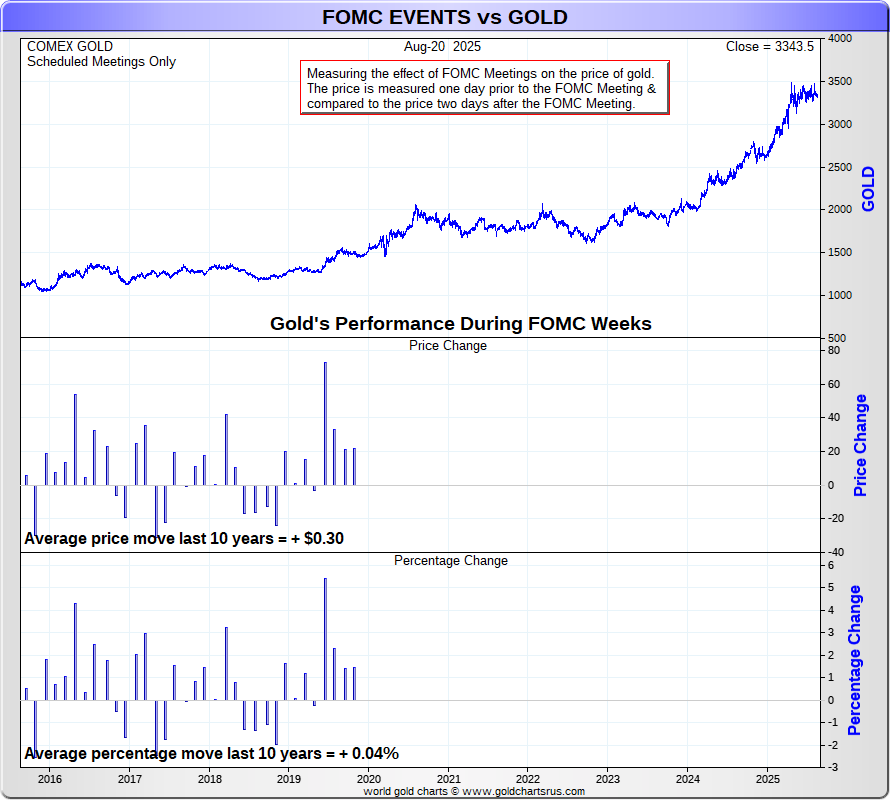Click the 'Percentage Change' panel title
The image size is (890, 800).
pyautogui.click(x=451, y=560)
